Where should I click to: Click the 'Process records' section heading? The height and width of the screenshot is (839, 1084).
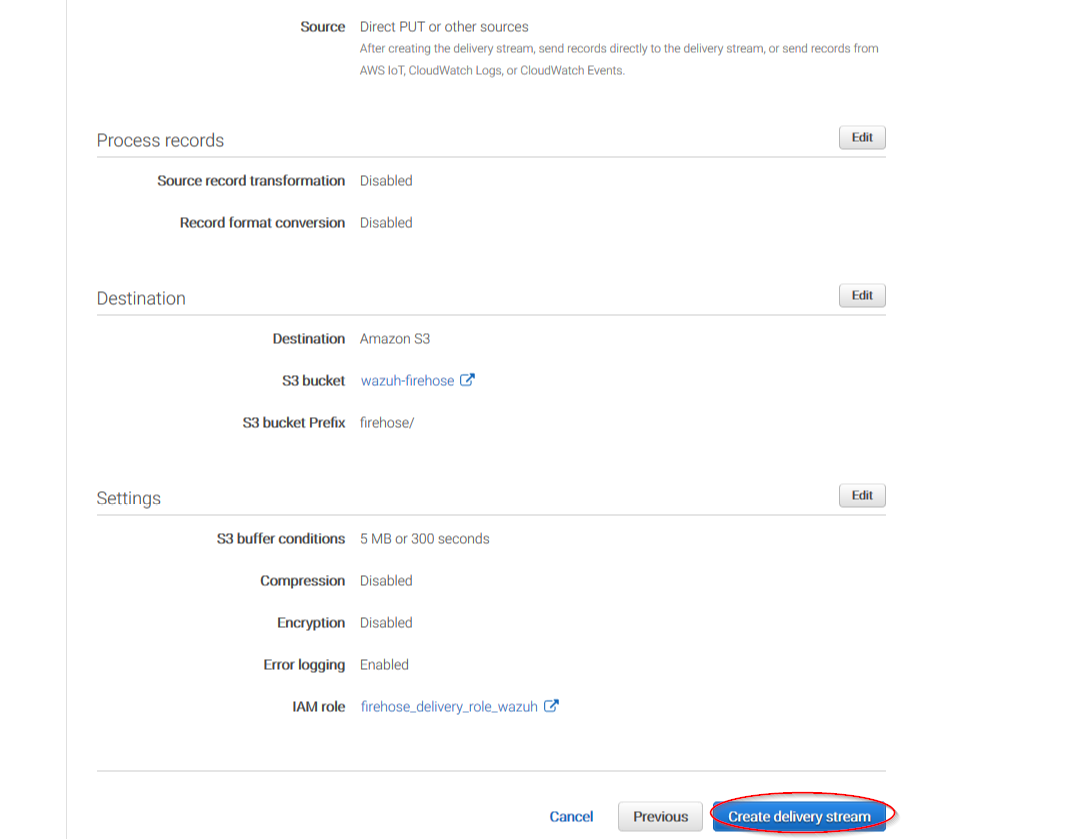(160, 141)
